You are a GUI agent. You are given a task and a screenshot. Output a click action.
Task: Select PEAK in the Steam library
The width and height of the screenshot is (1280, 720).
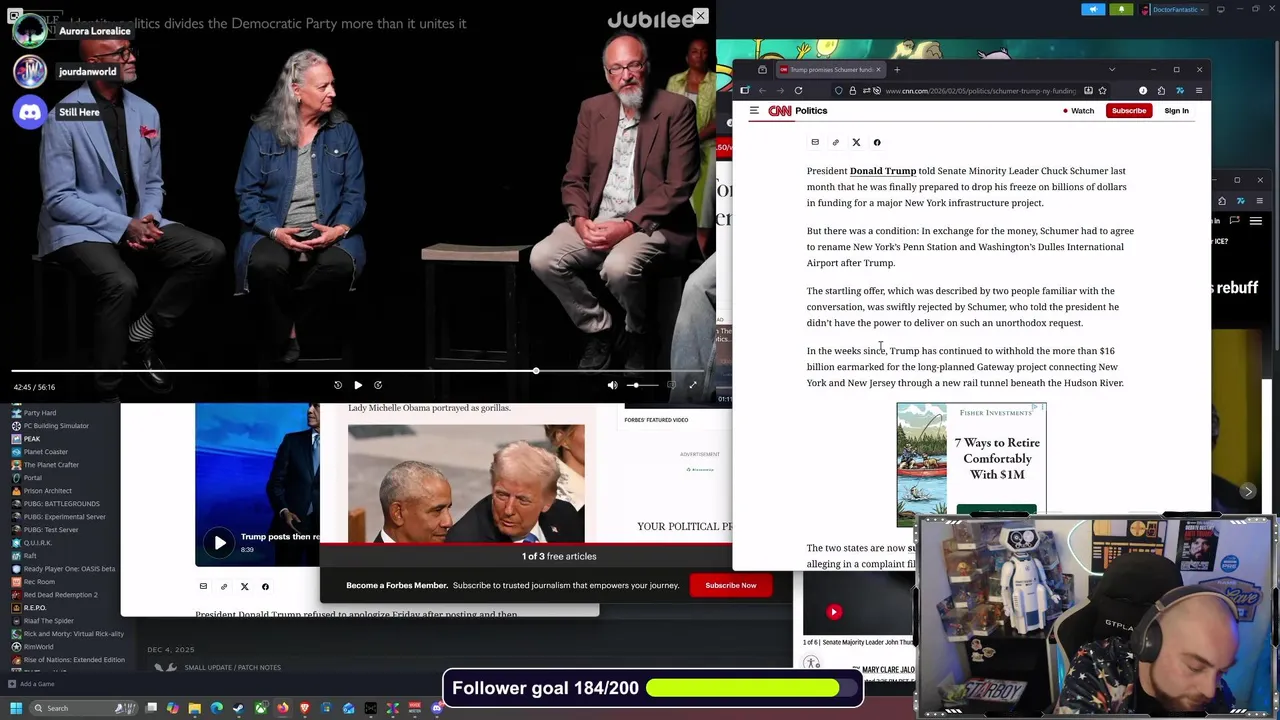pos(32,439)
